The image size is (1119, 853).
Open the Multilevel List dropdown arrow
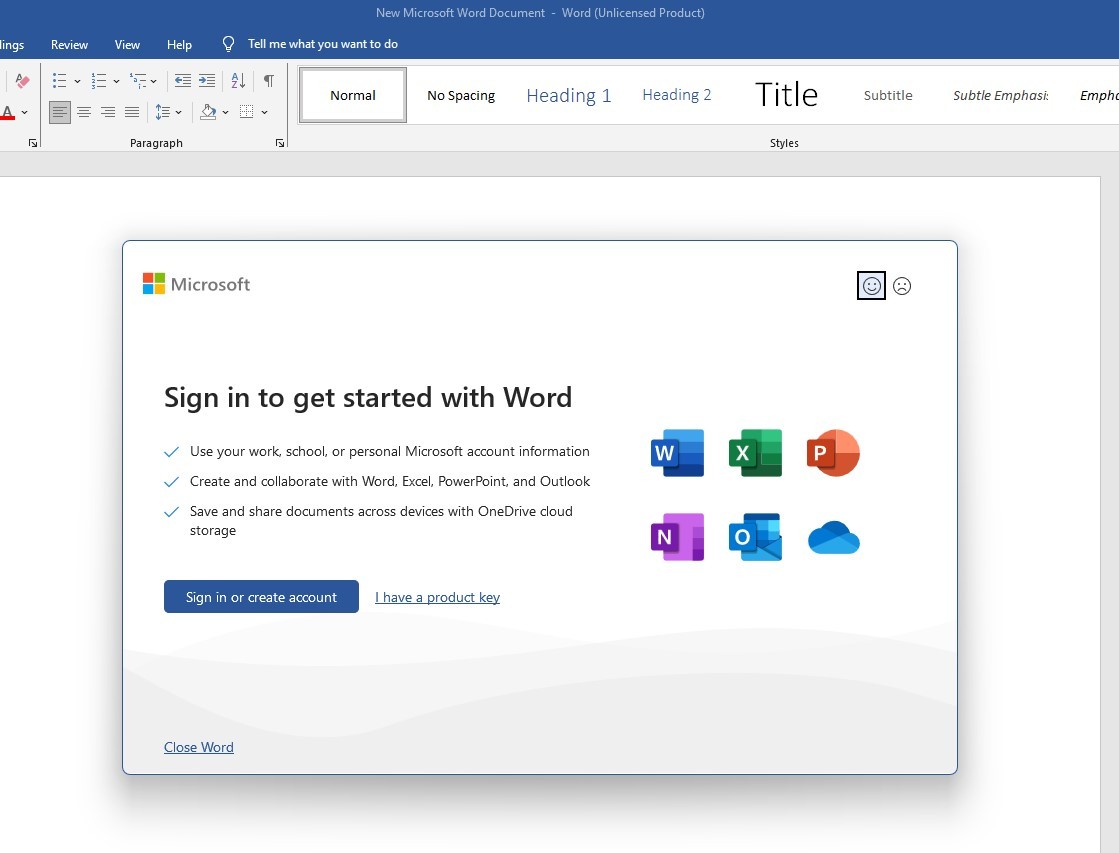point(153,81)
